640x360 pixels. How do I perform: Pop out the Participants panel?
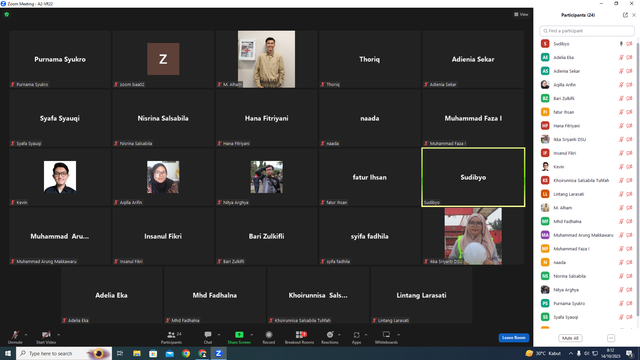coord(625,15)
